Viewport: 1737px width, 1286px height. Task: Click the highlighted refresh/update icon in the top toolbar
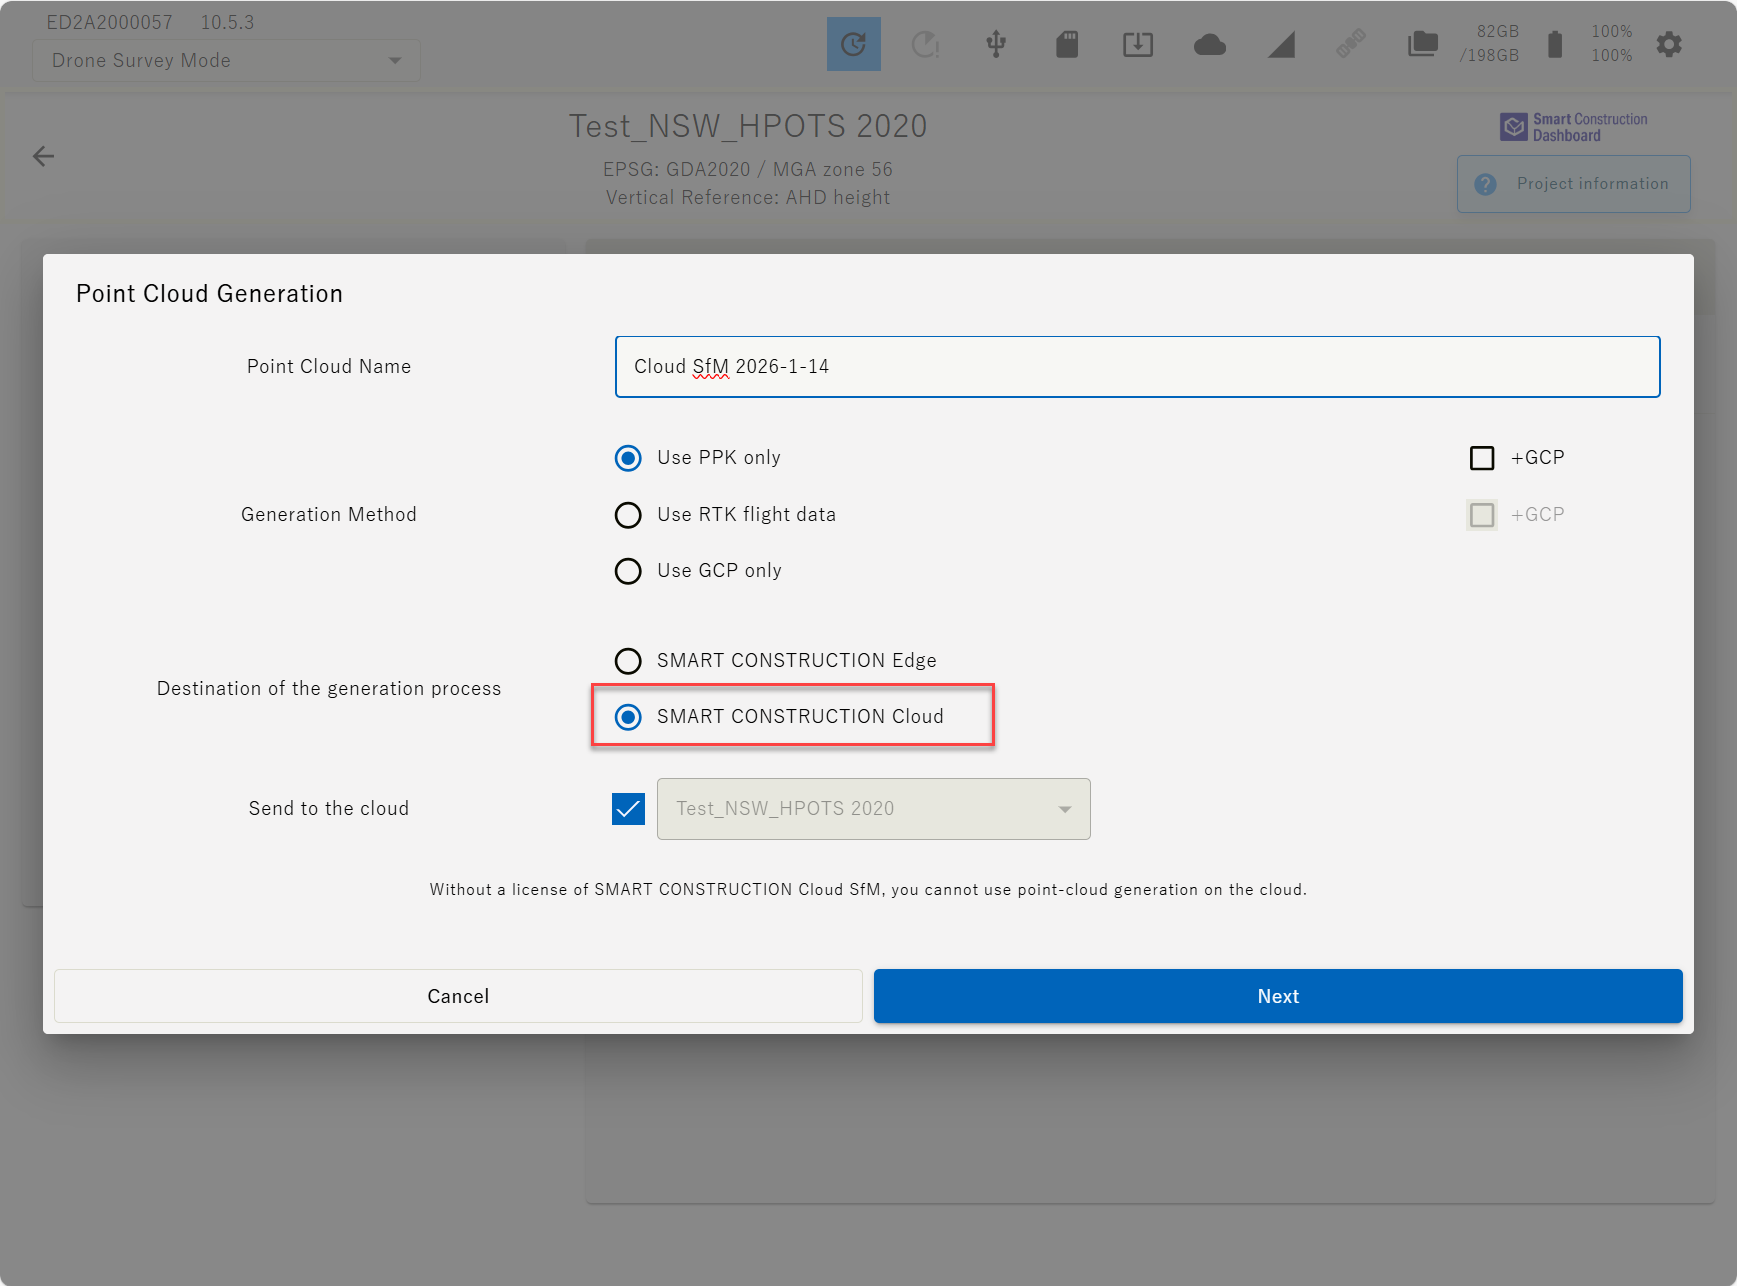click(853, 44)
